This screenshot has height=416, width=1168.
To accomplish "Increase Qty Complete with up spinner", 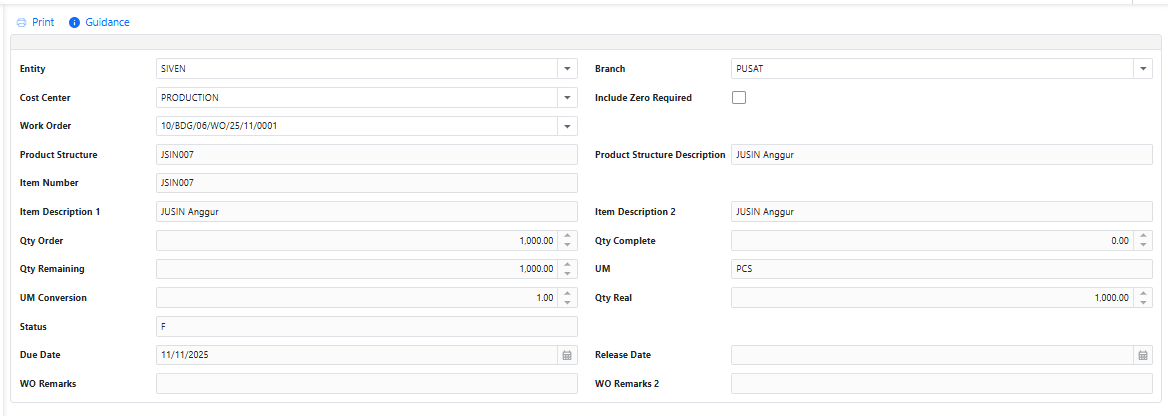I will (1143, 236).
